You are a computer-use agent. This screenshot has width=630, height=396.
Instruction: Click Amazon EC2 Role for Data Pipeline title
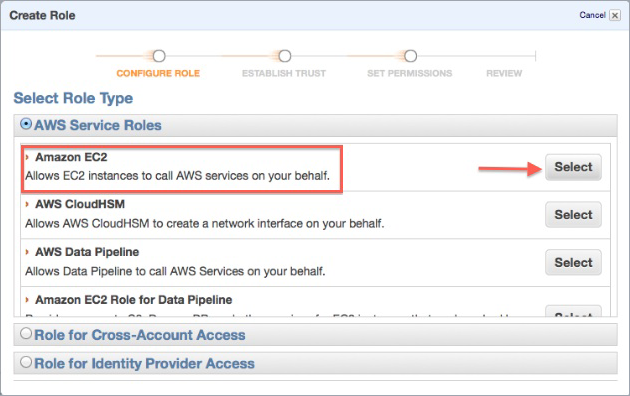coord(133,300)
